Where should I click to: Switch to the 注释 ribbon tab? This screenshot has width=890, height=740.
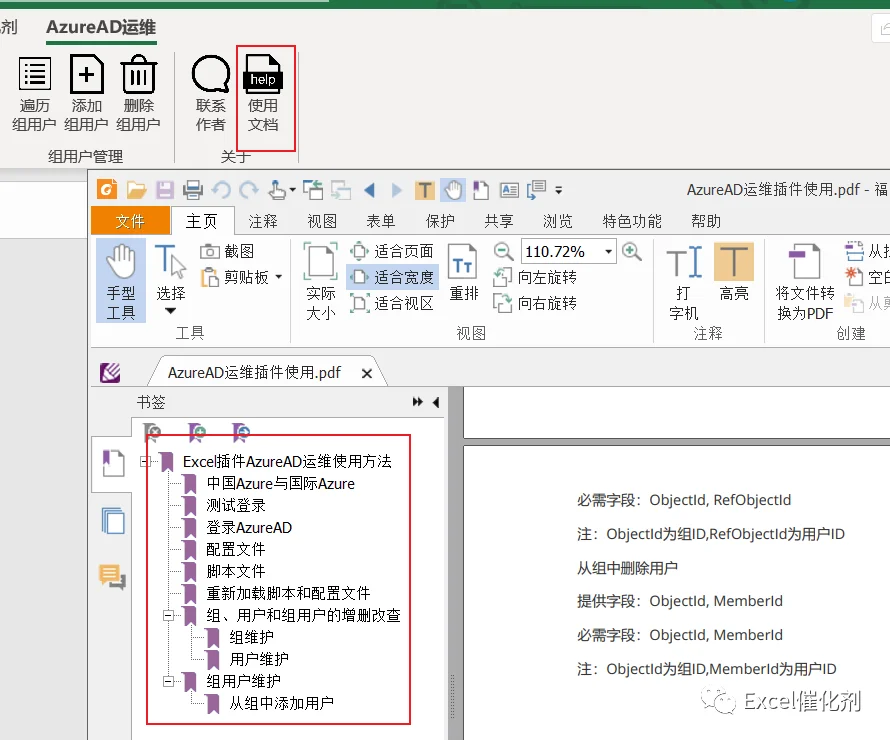263,221
